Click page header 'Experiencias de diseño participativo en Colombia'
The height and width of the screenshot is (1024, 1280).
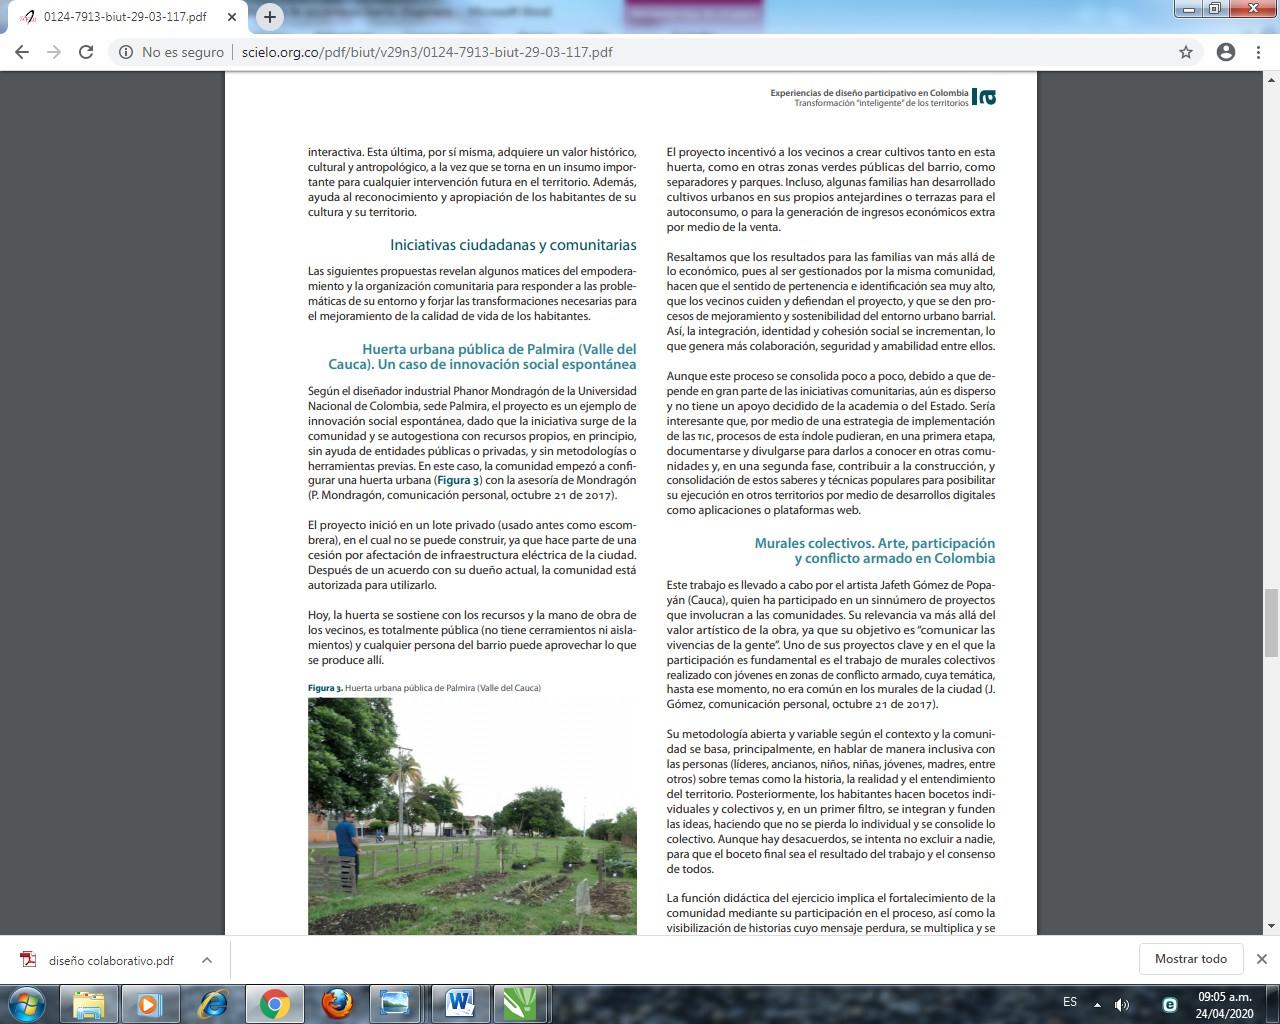[x=869, y=93]
